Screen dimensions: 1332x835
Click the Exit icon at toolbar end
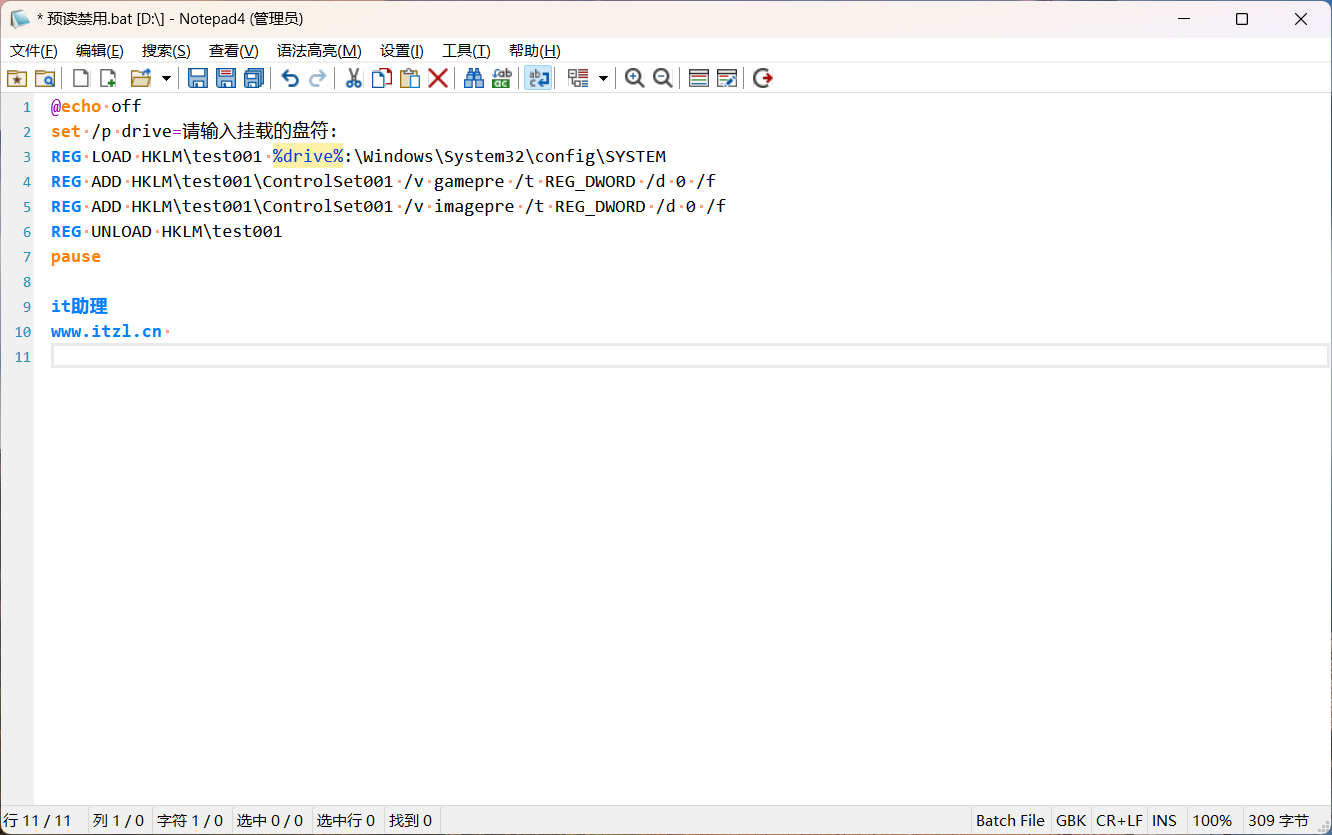click(x=762, y=77)
